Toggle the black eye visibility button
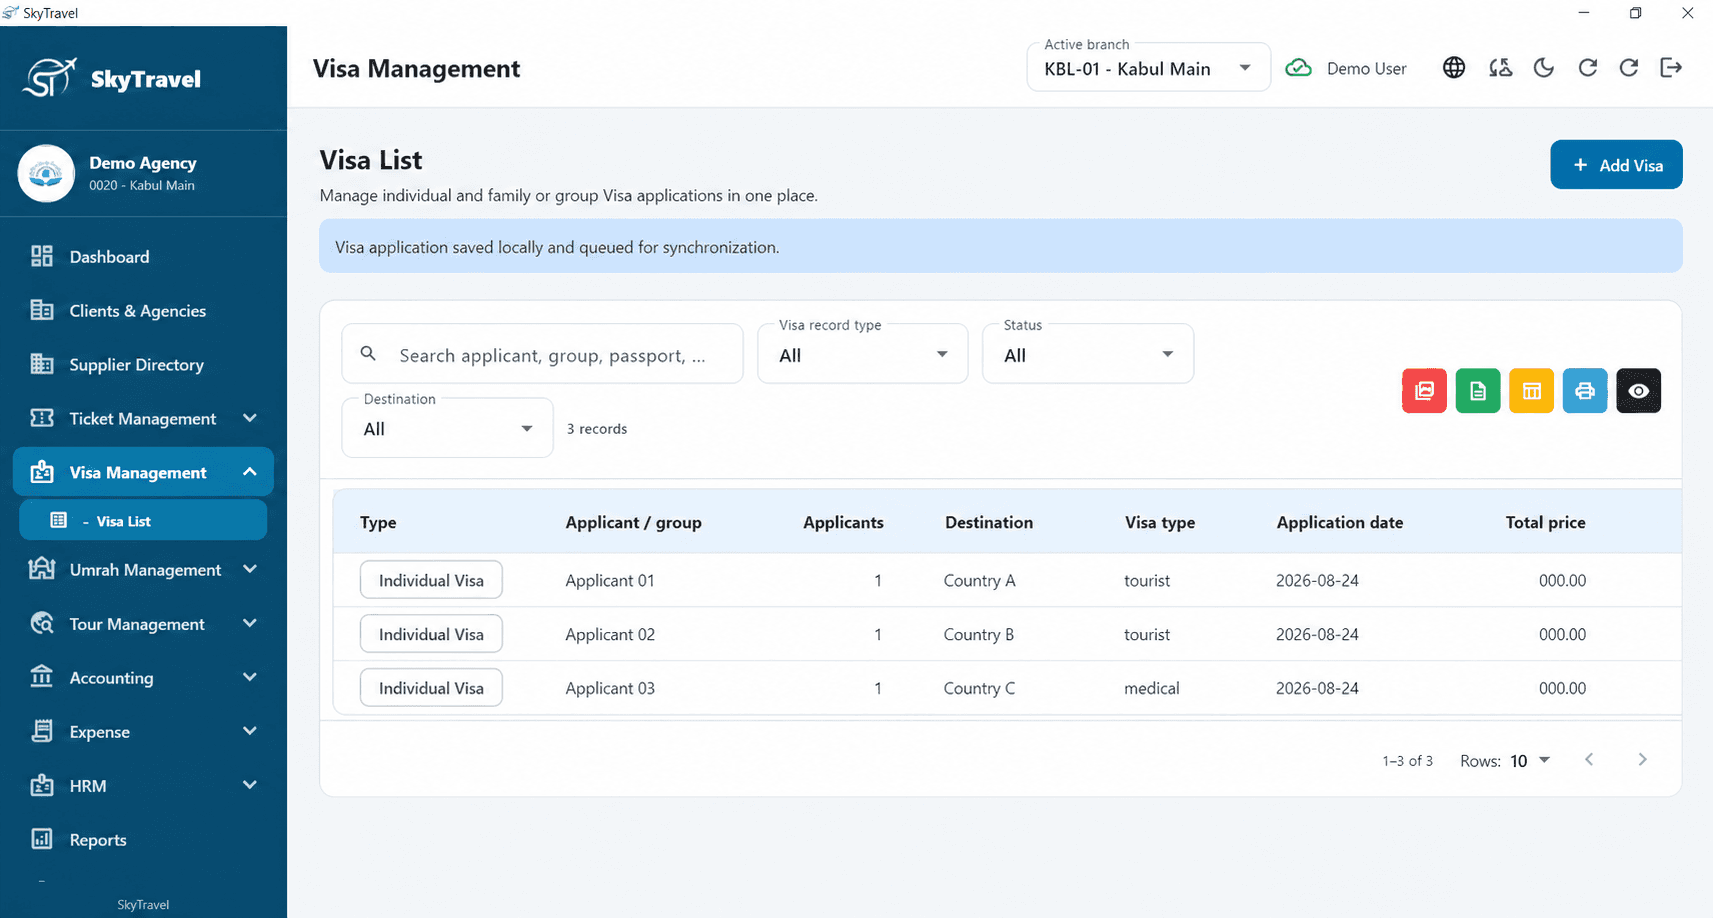Screen dimensions: 1713x918 click(x=1638, y=390)
